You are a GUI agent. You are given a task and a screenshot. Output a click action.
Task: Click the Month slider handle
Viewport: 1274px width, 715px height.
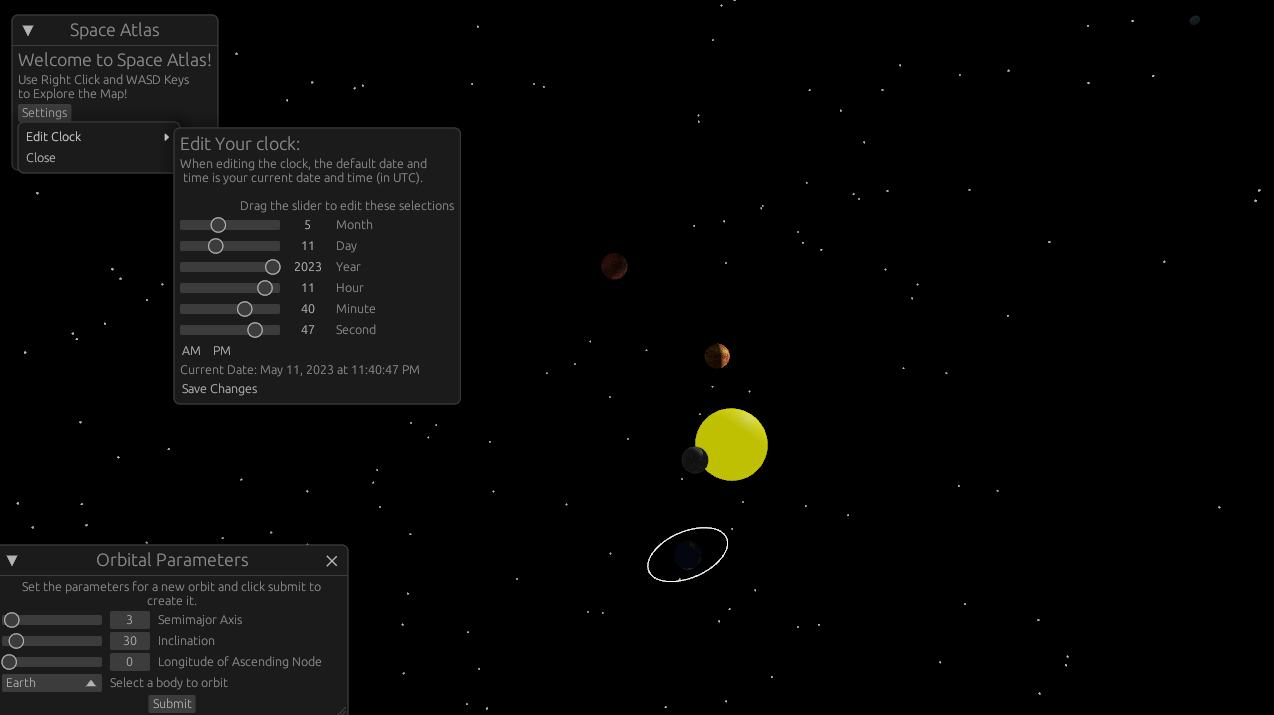218,225
